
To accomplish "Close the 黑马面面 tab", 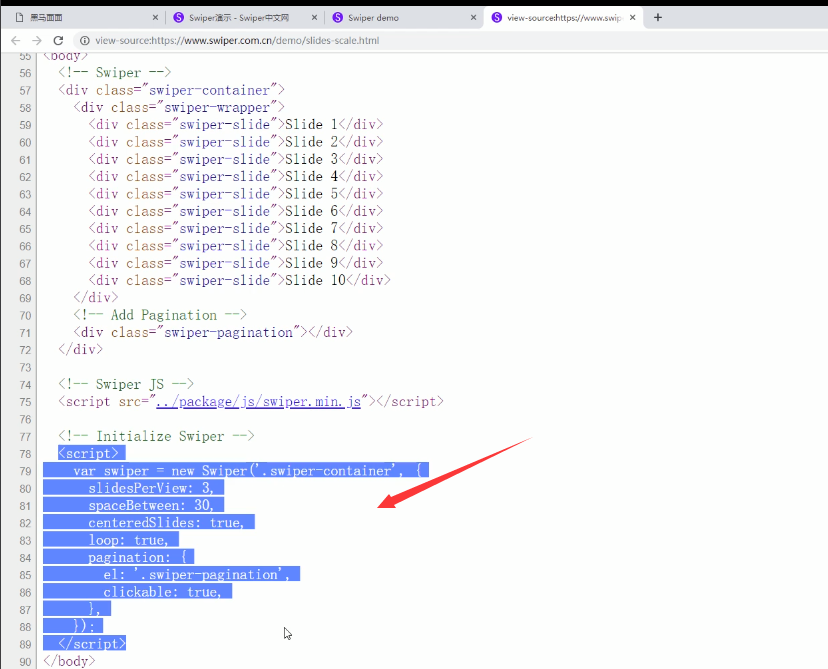I will coord(155,17).
